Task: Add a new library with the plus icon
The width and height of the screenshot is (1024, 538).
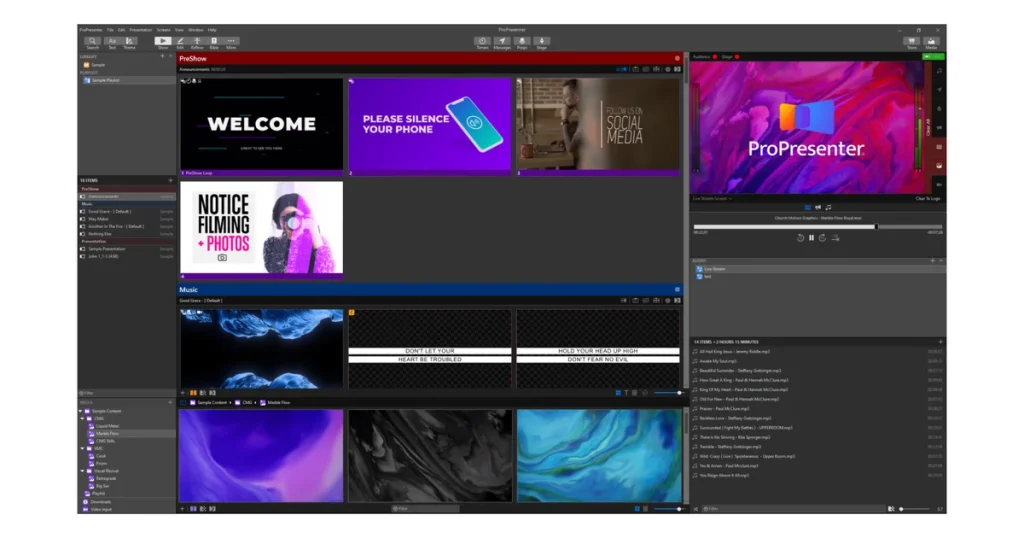Action: [x=163, y=56]
